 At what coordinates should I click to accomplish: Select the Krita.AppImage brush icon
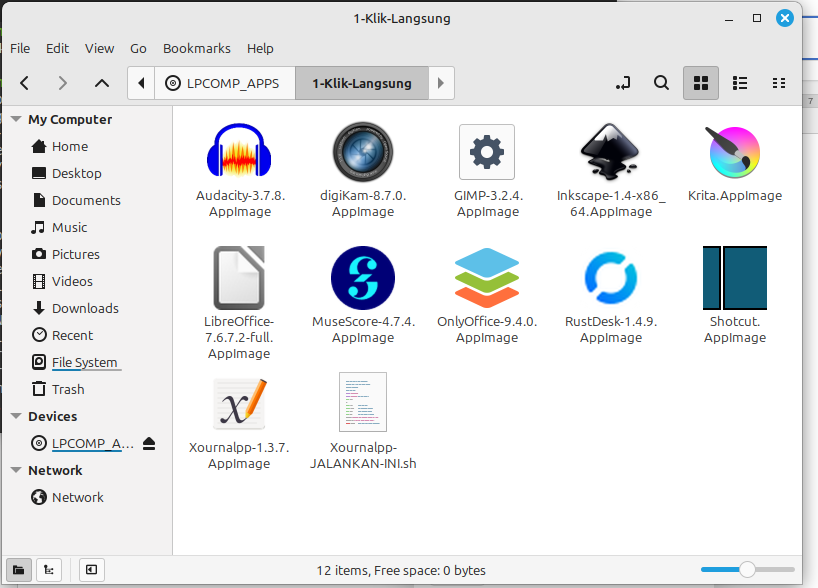pyautogui.click(x=734, y=151)
